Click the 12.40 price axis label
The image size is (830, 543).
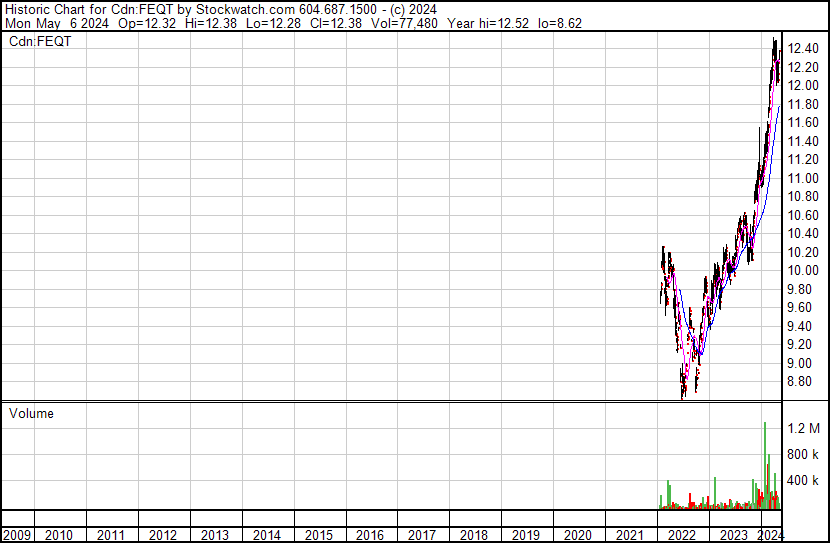[803, 48]
